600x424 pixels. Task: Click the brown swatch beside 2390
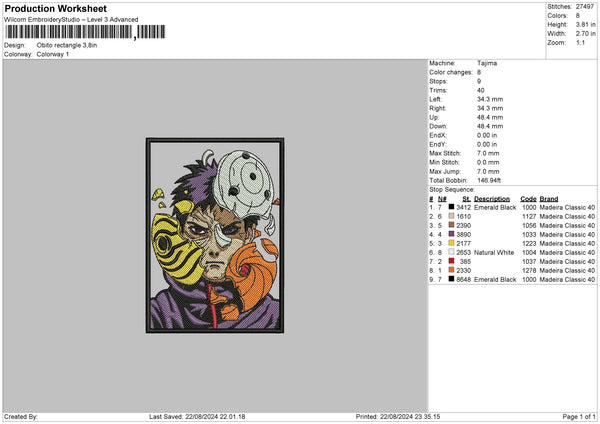[x=452, y=225]
